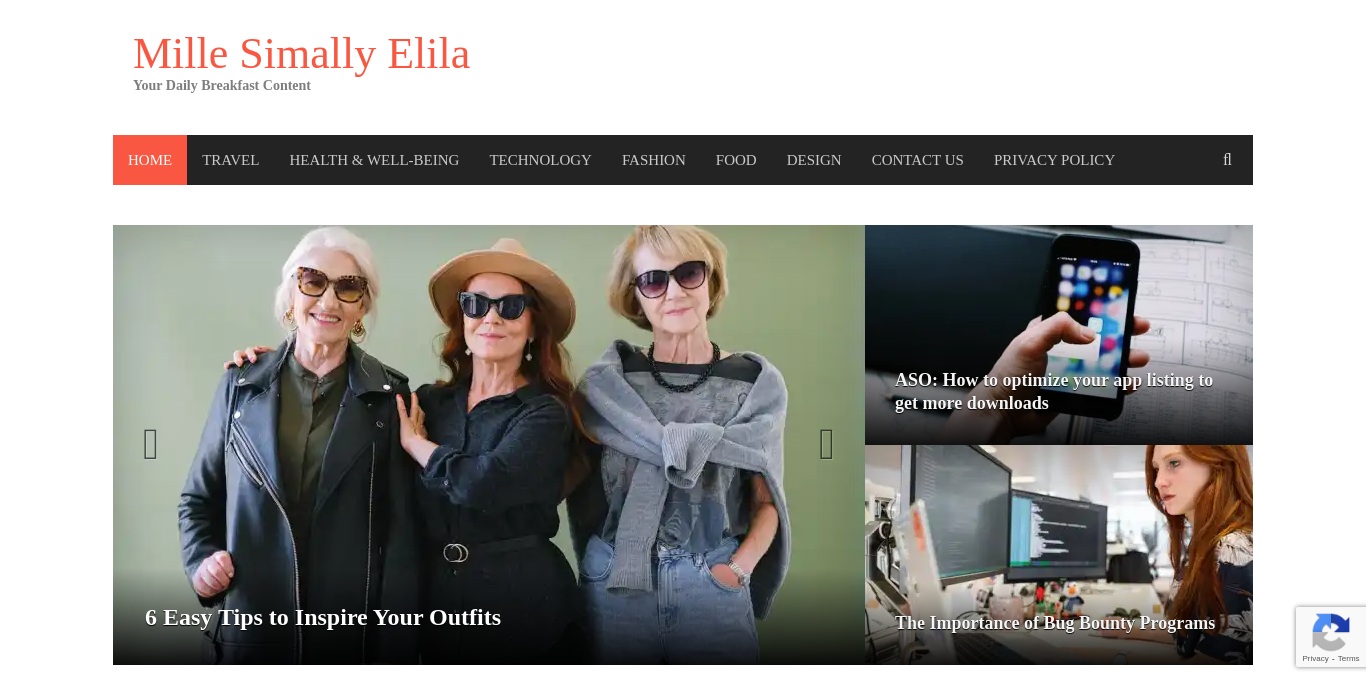Click the Mille Simally Elila site title
1366x681 pixels.
302,54
